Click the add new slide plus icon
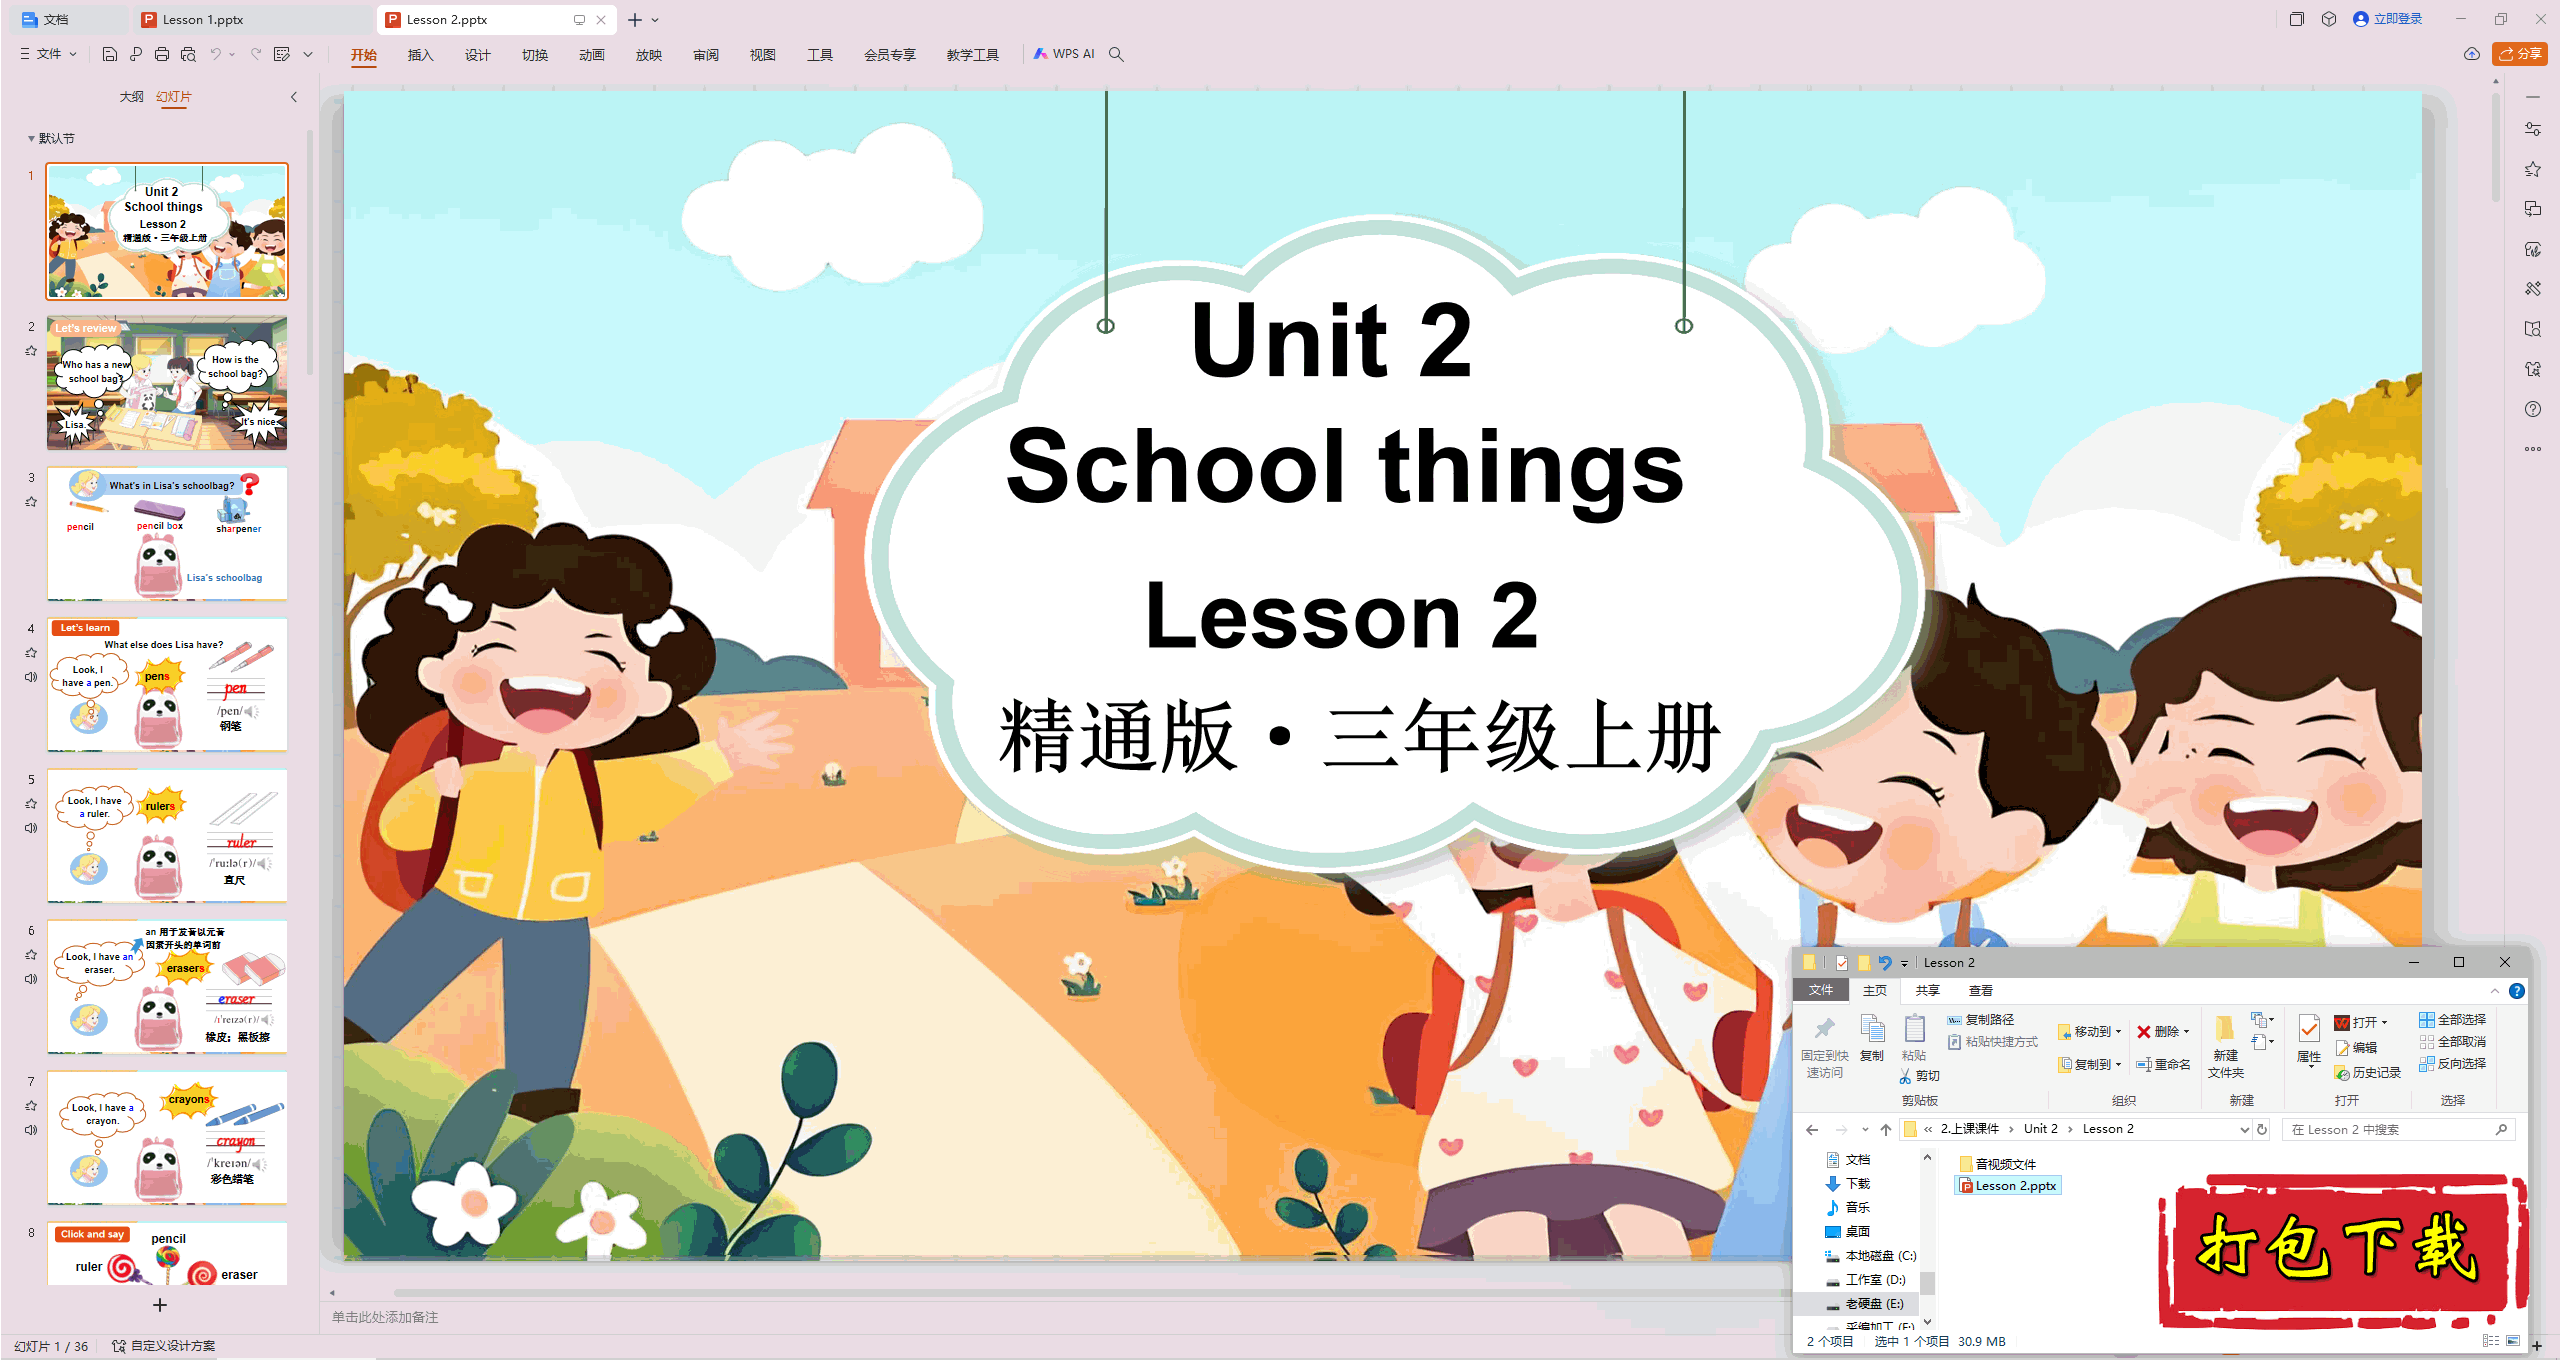The width and height of the screenshot is (2560, 1360). click(x=160, y=1305)
